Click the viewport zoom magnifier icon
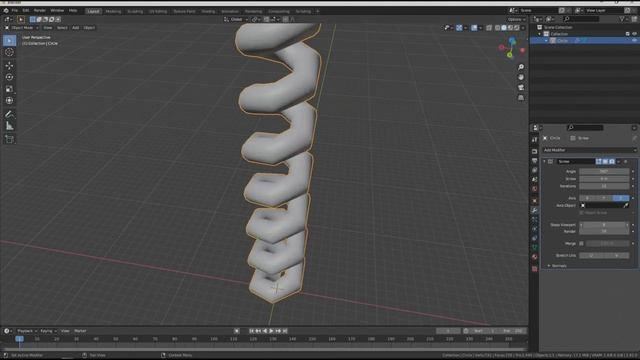The image size is (640, 360). pos(521,67)
